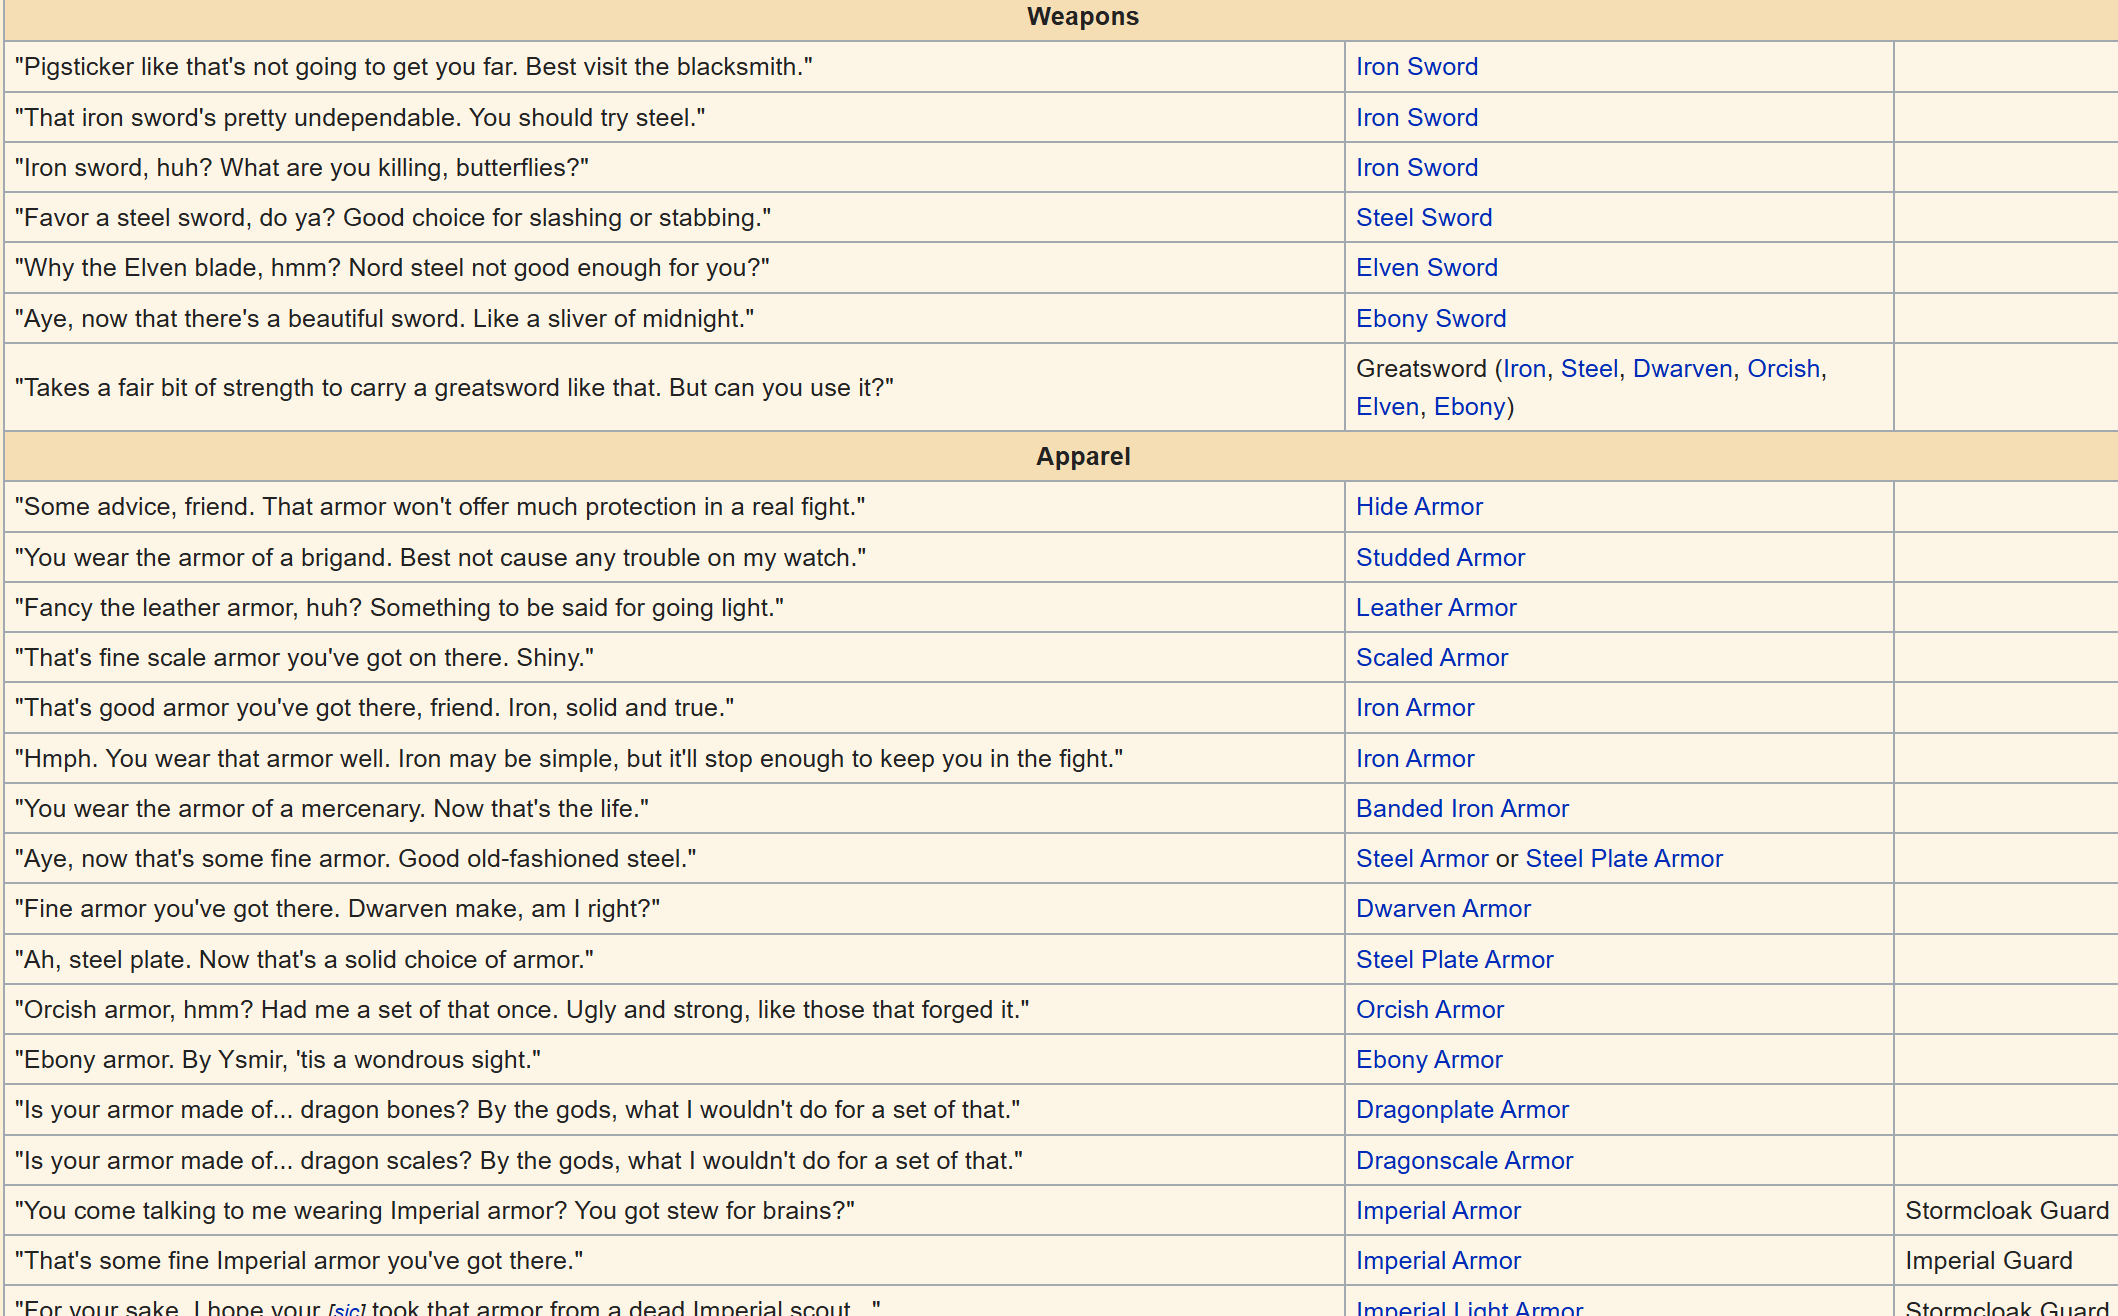Click the 'dragon scales?' quote
The width and height of the screenshot is (2118, 1316).
[519, 1161]
